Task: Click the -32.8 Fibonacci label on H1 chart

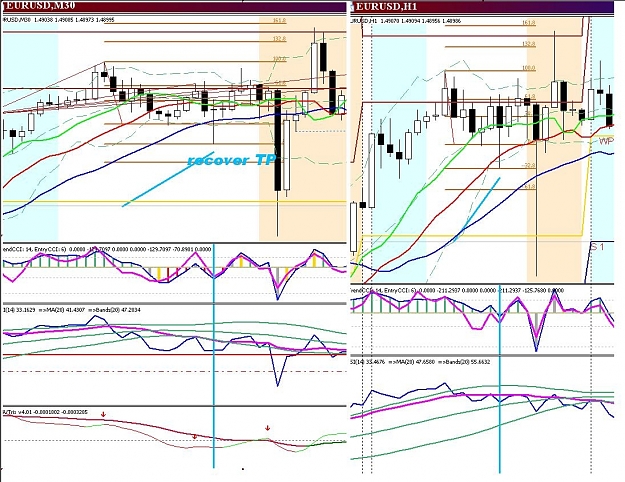Action: click(529, 165)
